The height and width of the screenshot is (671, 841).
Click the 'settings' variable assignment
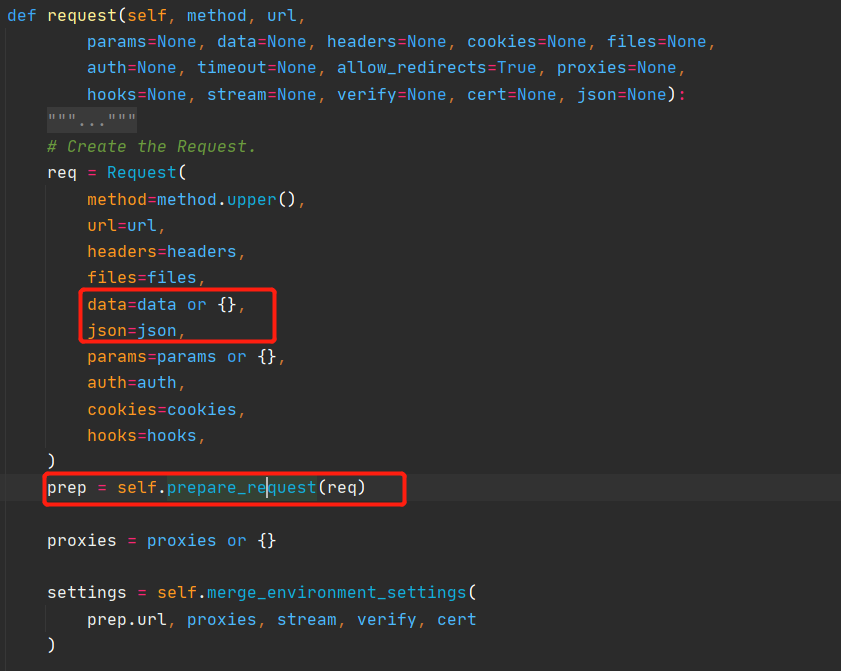86,592
